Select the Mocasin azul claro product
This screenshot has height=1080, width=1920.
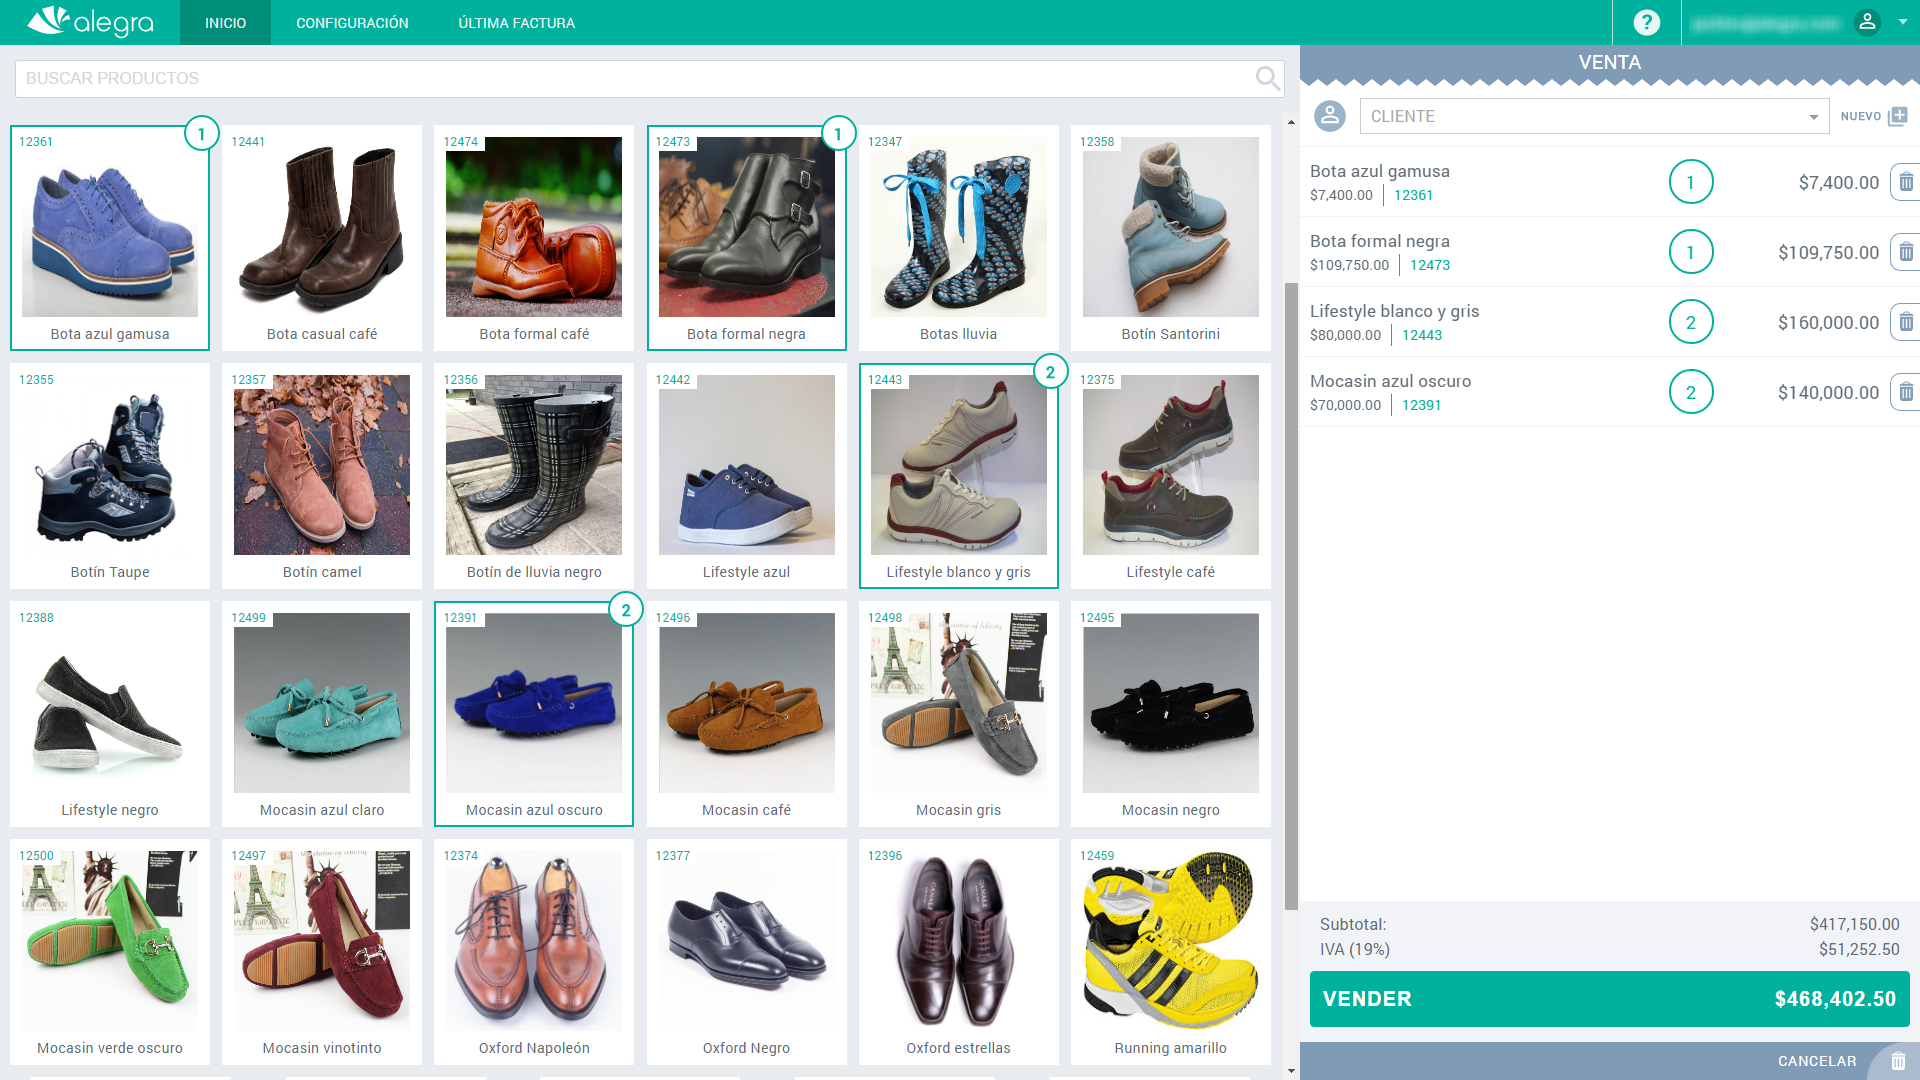click(x=322, y=714)
